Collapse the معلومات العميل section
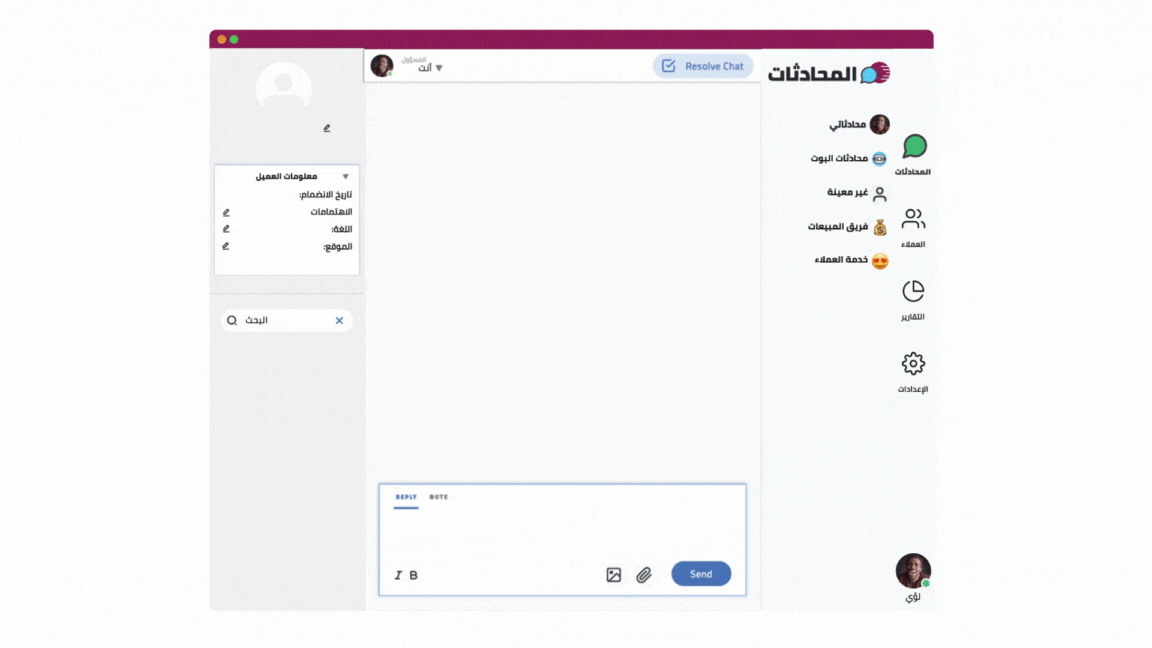 345,176
